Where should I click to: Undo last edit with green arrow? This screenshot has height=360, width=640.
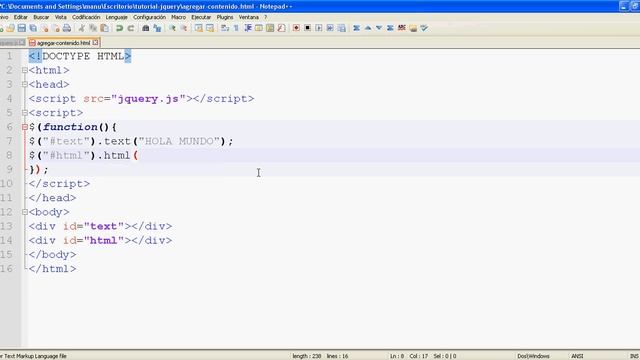tap(120, 28)
